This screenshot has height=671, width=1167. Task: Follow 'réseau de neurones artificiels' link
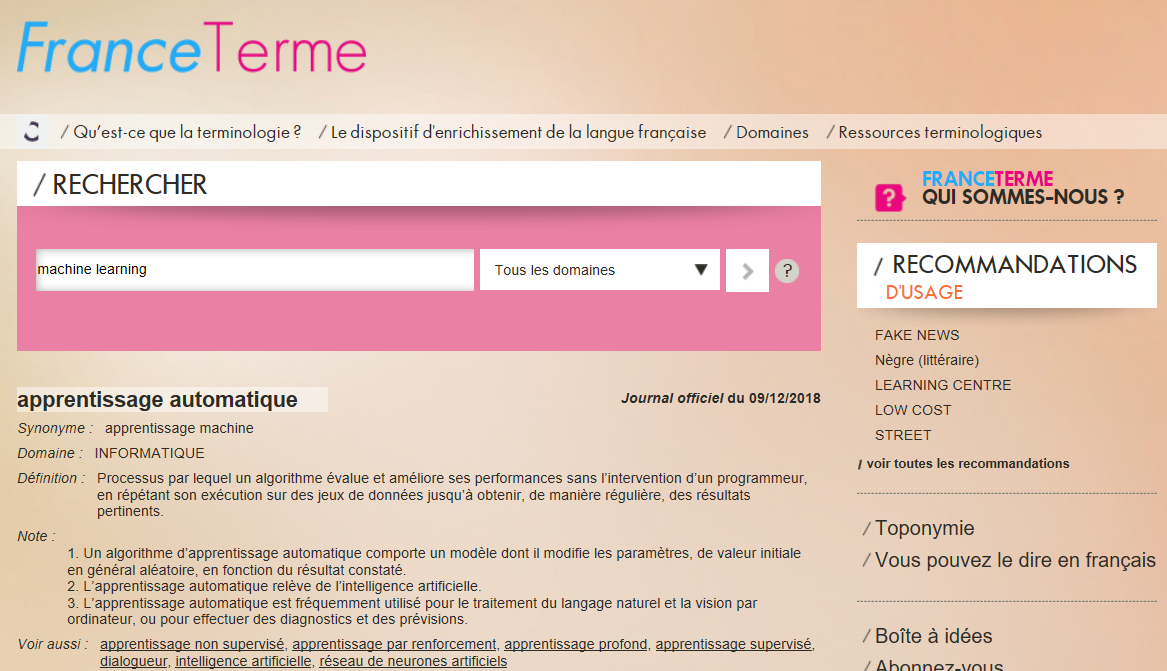coord(413,661)
